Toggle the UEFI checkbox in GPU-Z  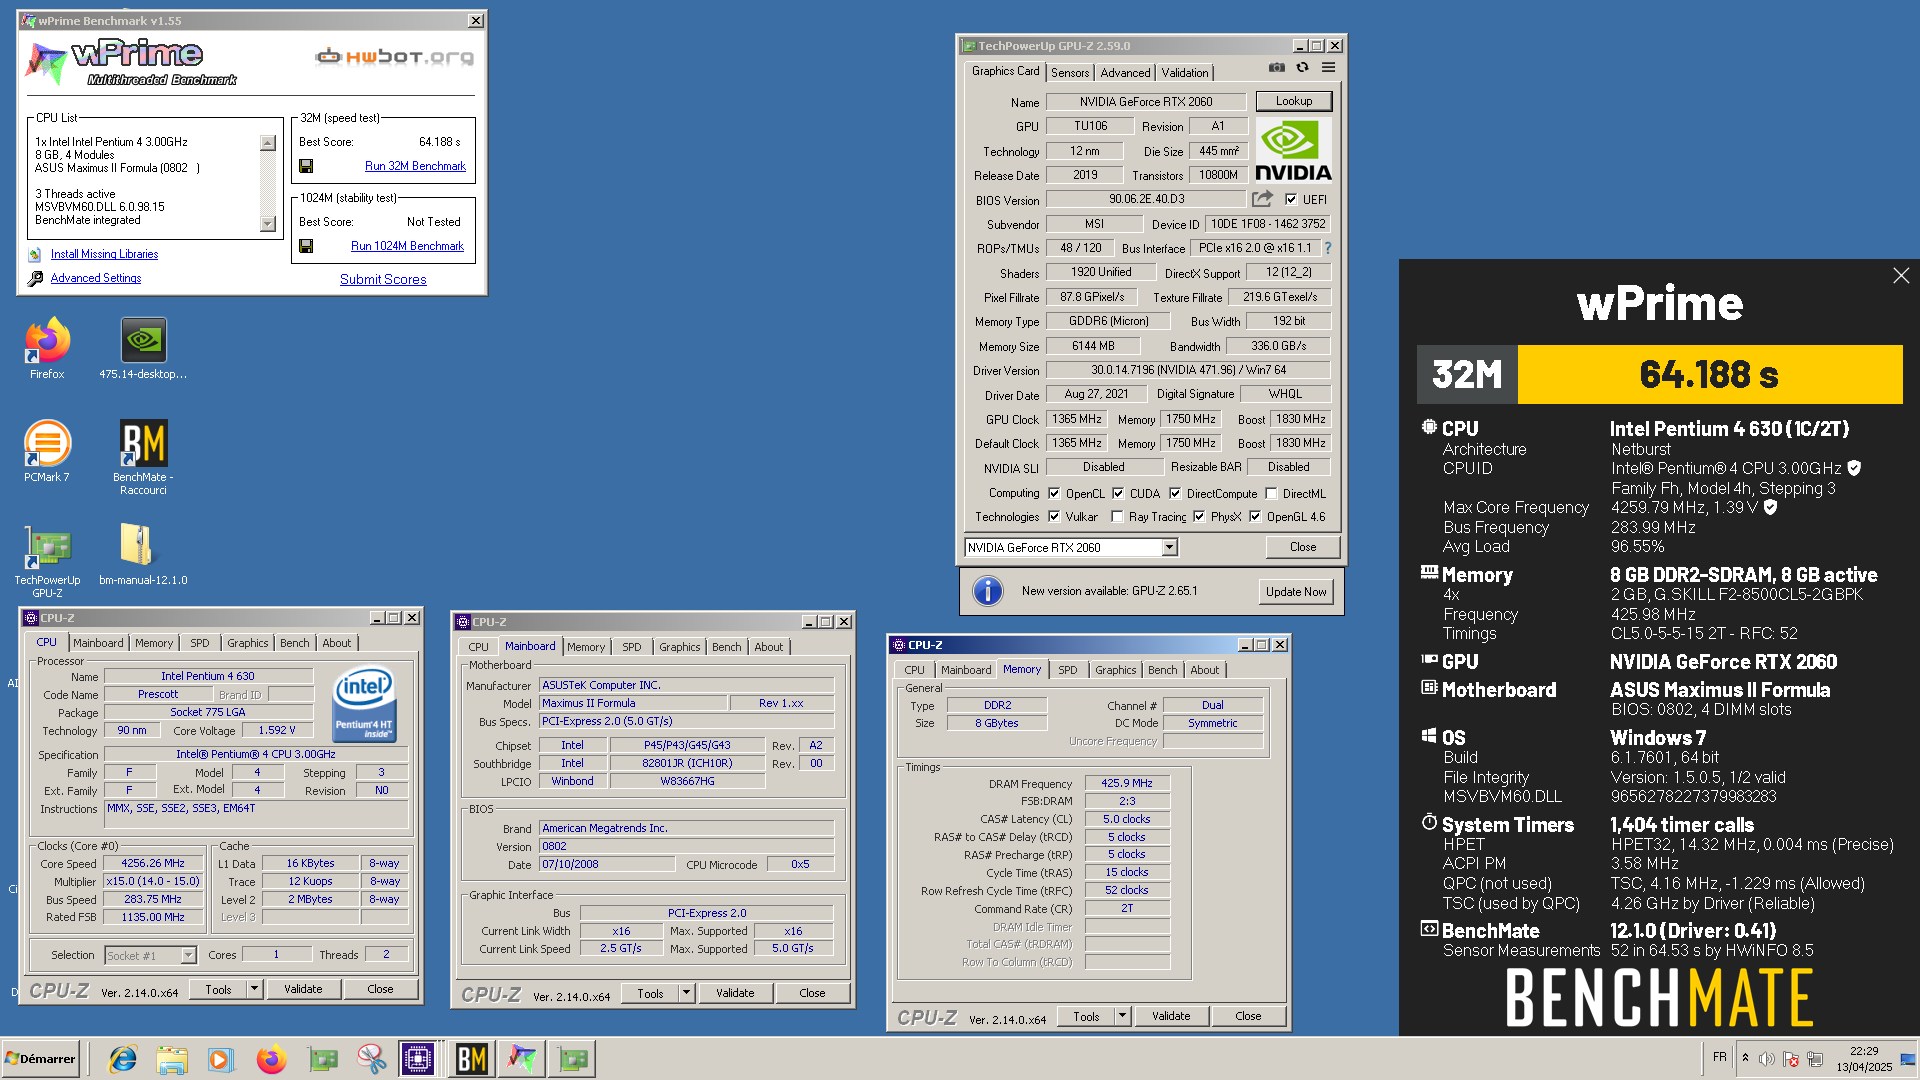[x=1291, y=199]
